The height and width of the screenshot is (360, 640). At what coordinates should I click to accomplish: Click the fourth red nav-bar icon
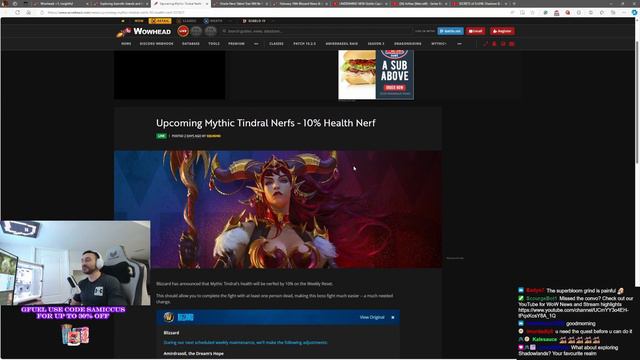pyautogui.click(x=511, y=44)
